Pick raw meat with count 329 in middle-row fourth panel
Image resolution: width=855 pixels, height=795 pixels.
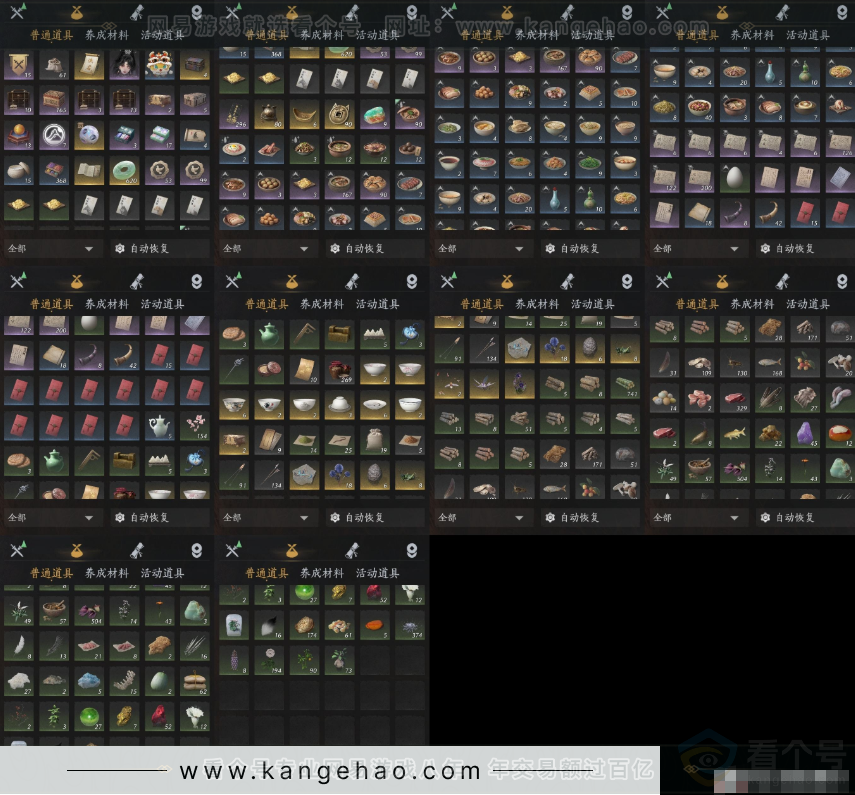pyautogui.click(x=734, y=399)
